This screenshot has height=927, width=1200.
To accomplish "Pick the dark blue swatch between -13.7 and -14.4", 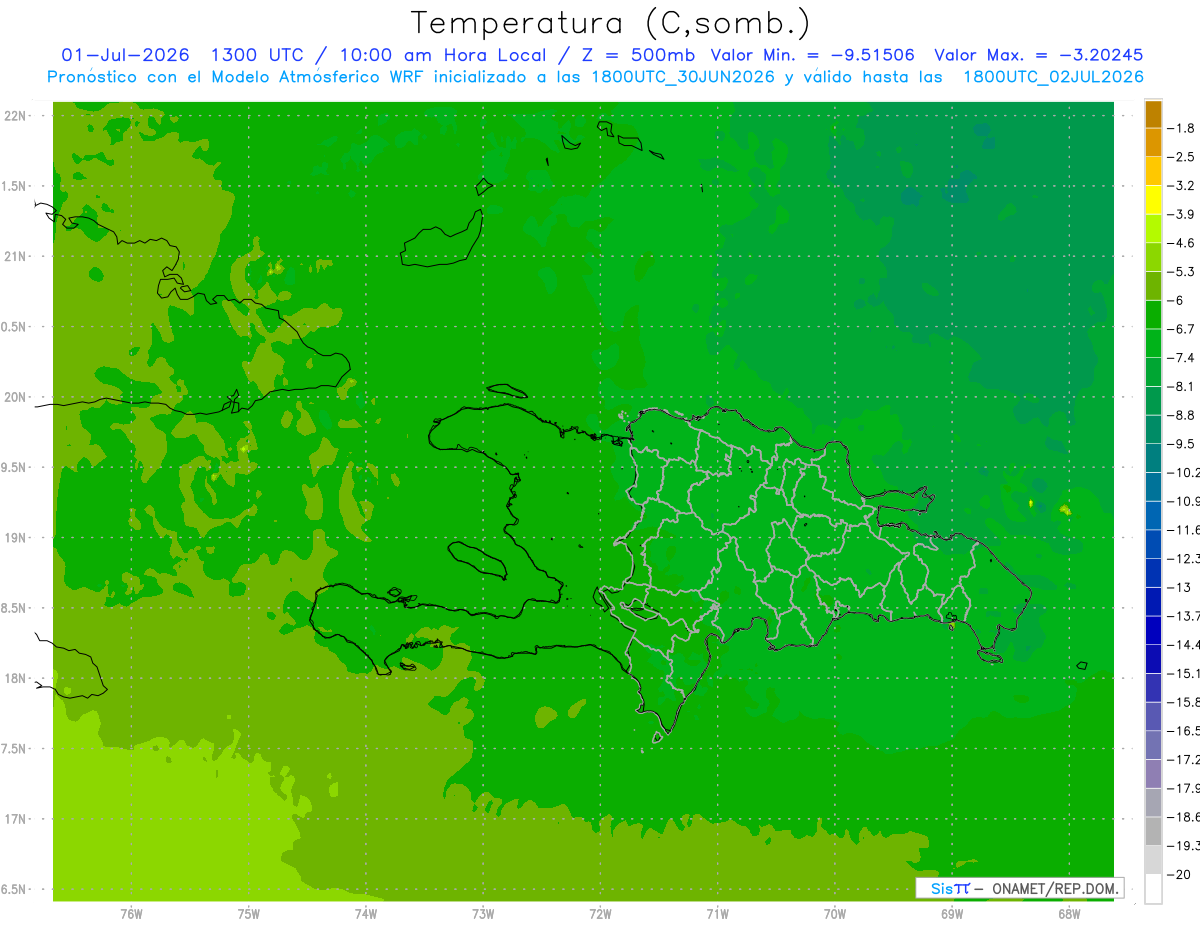I will [x=1153, y=630].
